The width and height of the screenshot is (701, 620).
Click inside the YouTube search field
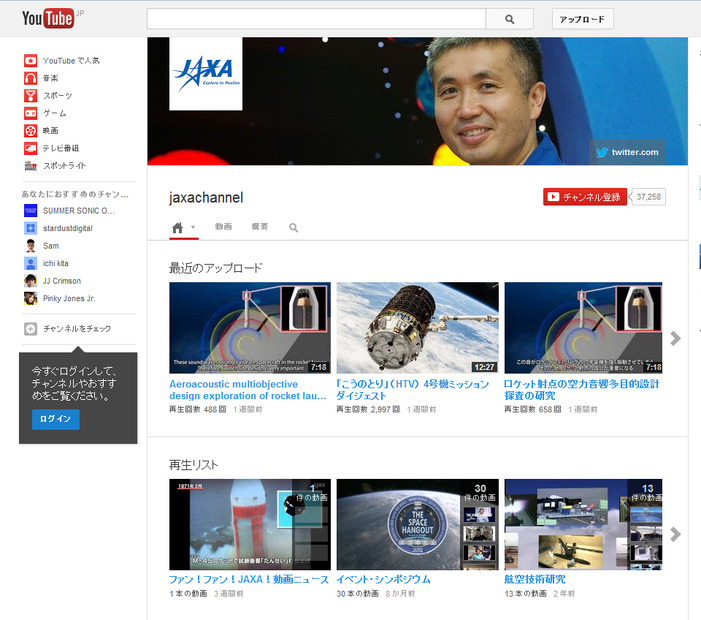click(316, 19)
